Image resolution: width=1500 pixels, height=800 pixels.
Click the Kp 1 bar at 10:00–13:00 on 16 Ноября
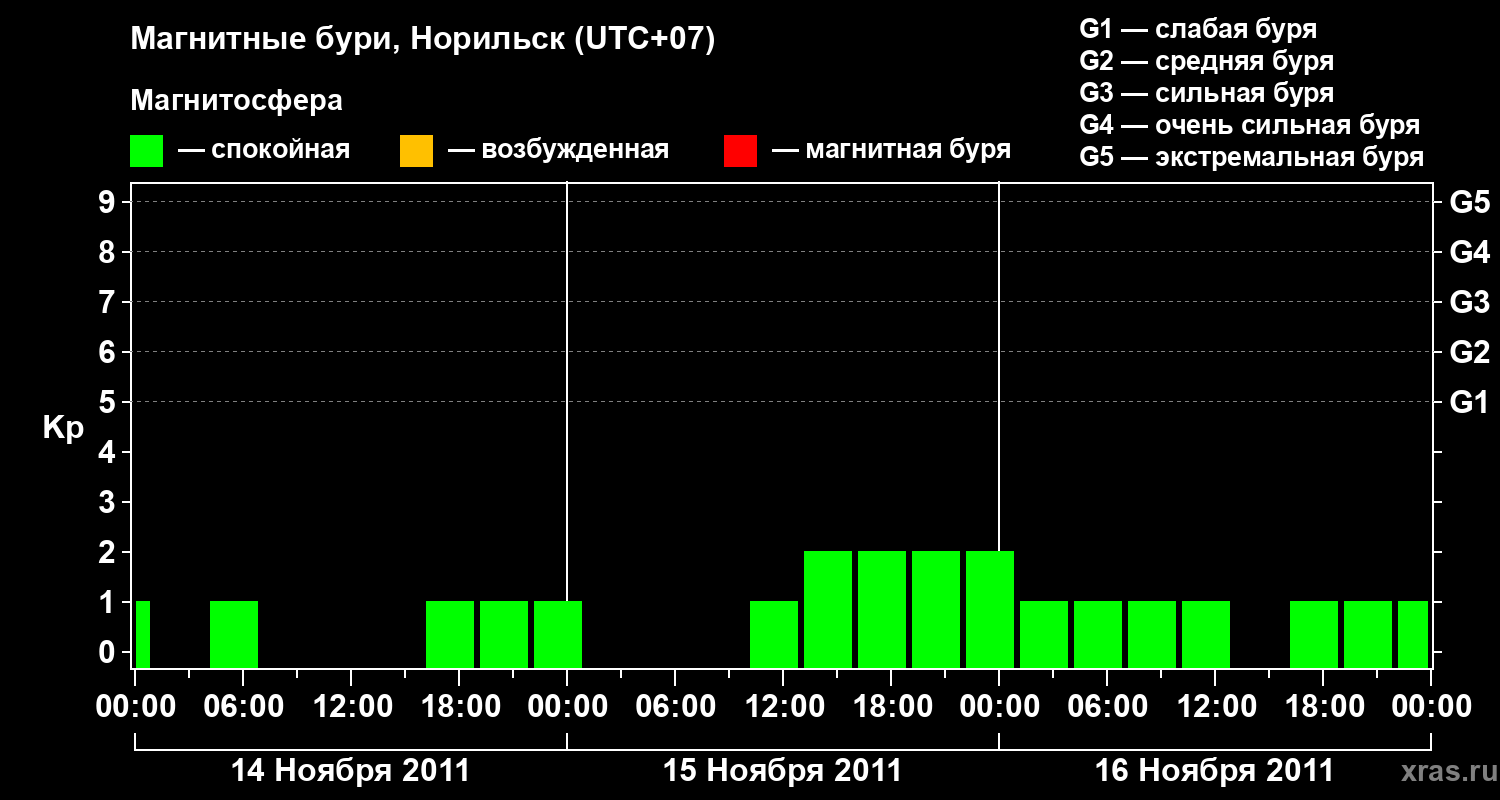tap(1206, 634)
